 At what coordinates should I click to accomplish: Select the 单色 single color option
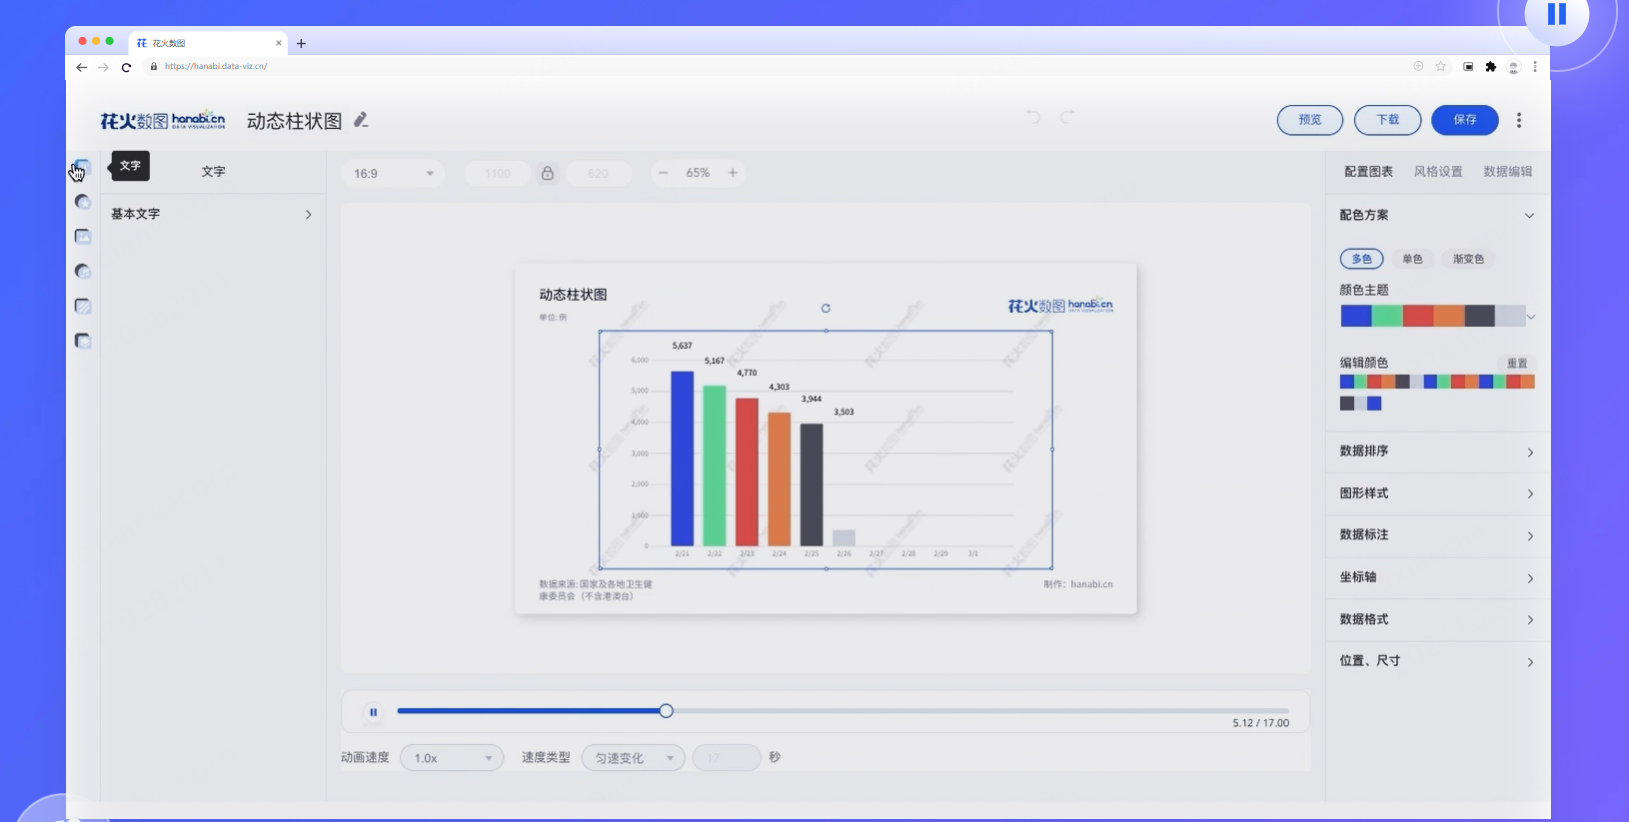click(1412, 259)
